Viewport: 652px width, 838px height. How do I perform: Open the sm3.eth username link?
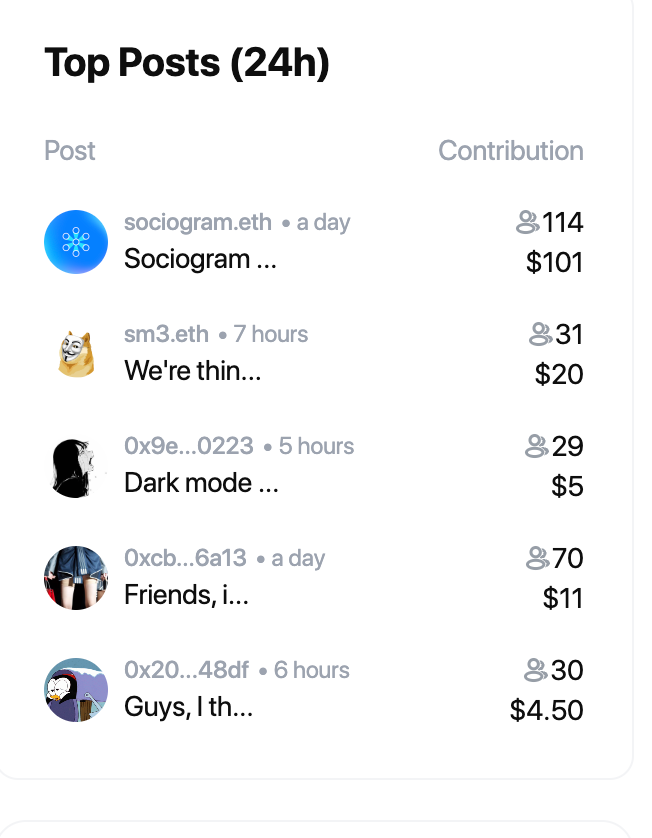[x=166, y=334]
